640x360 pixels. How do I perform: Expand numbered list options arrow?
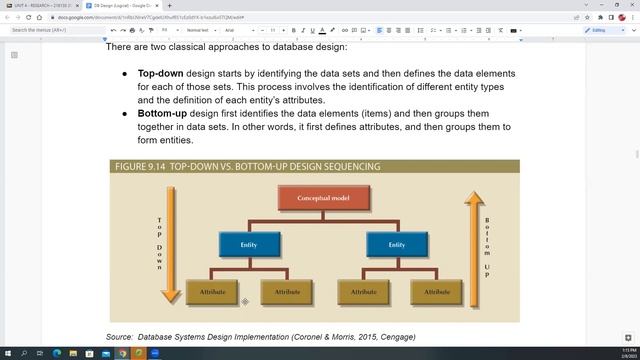pyautogui.click(x=471, y=30)
